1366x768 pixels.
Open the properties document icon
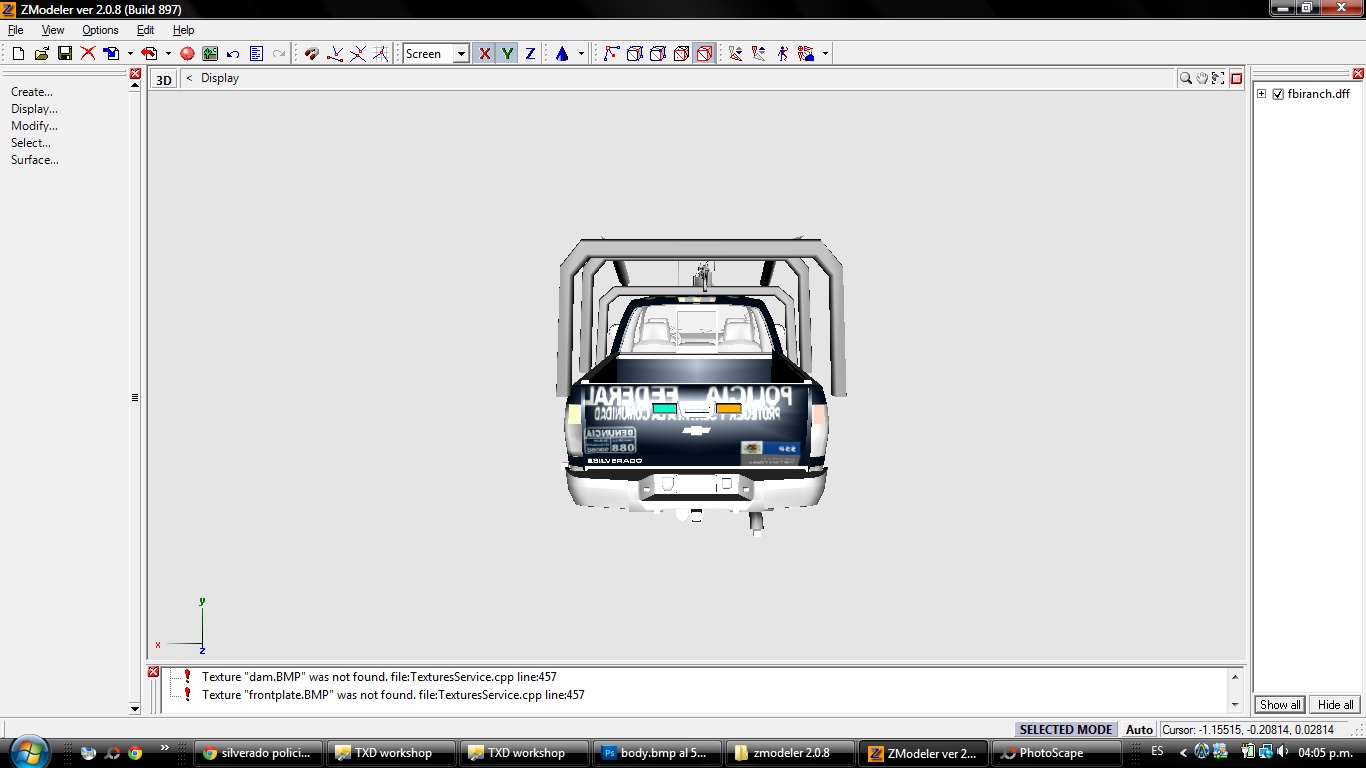256,54
